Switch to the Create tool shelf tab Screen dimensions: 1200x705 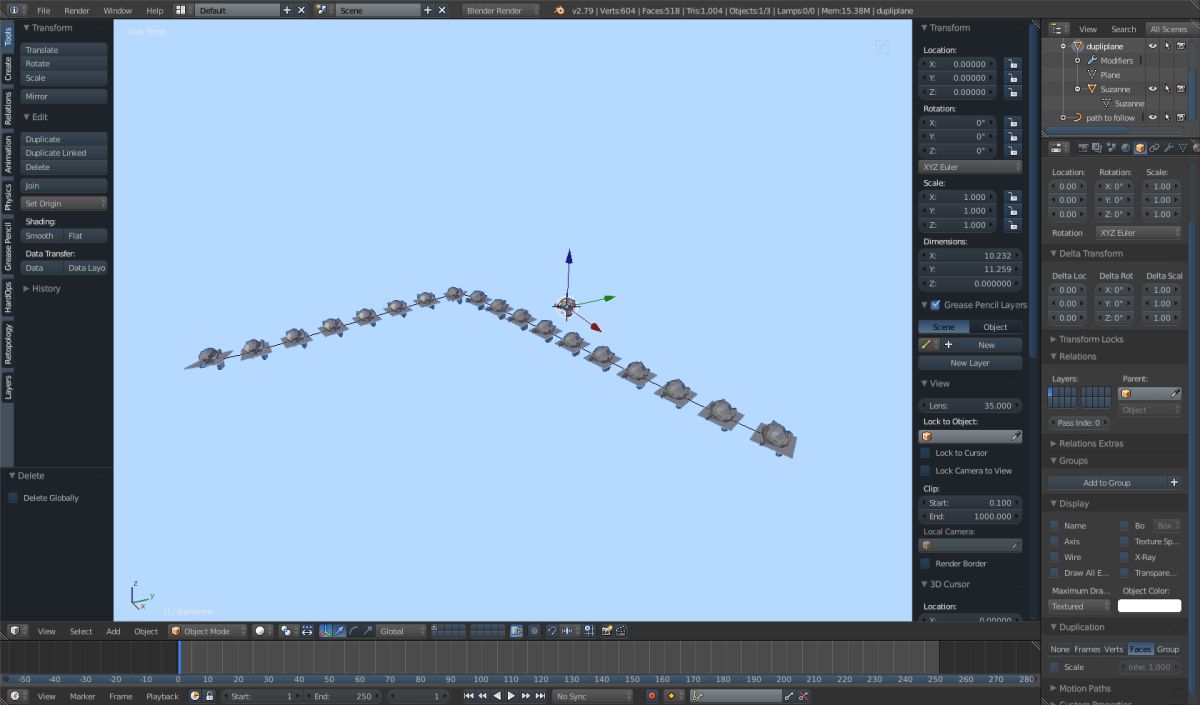tap(8, 68)
